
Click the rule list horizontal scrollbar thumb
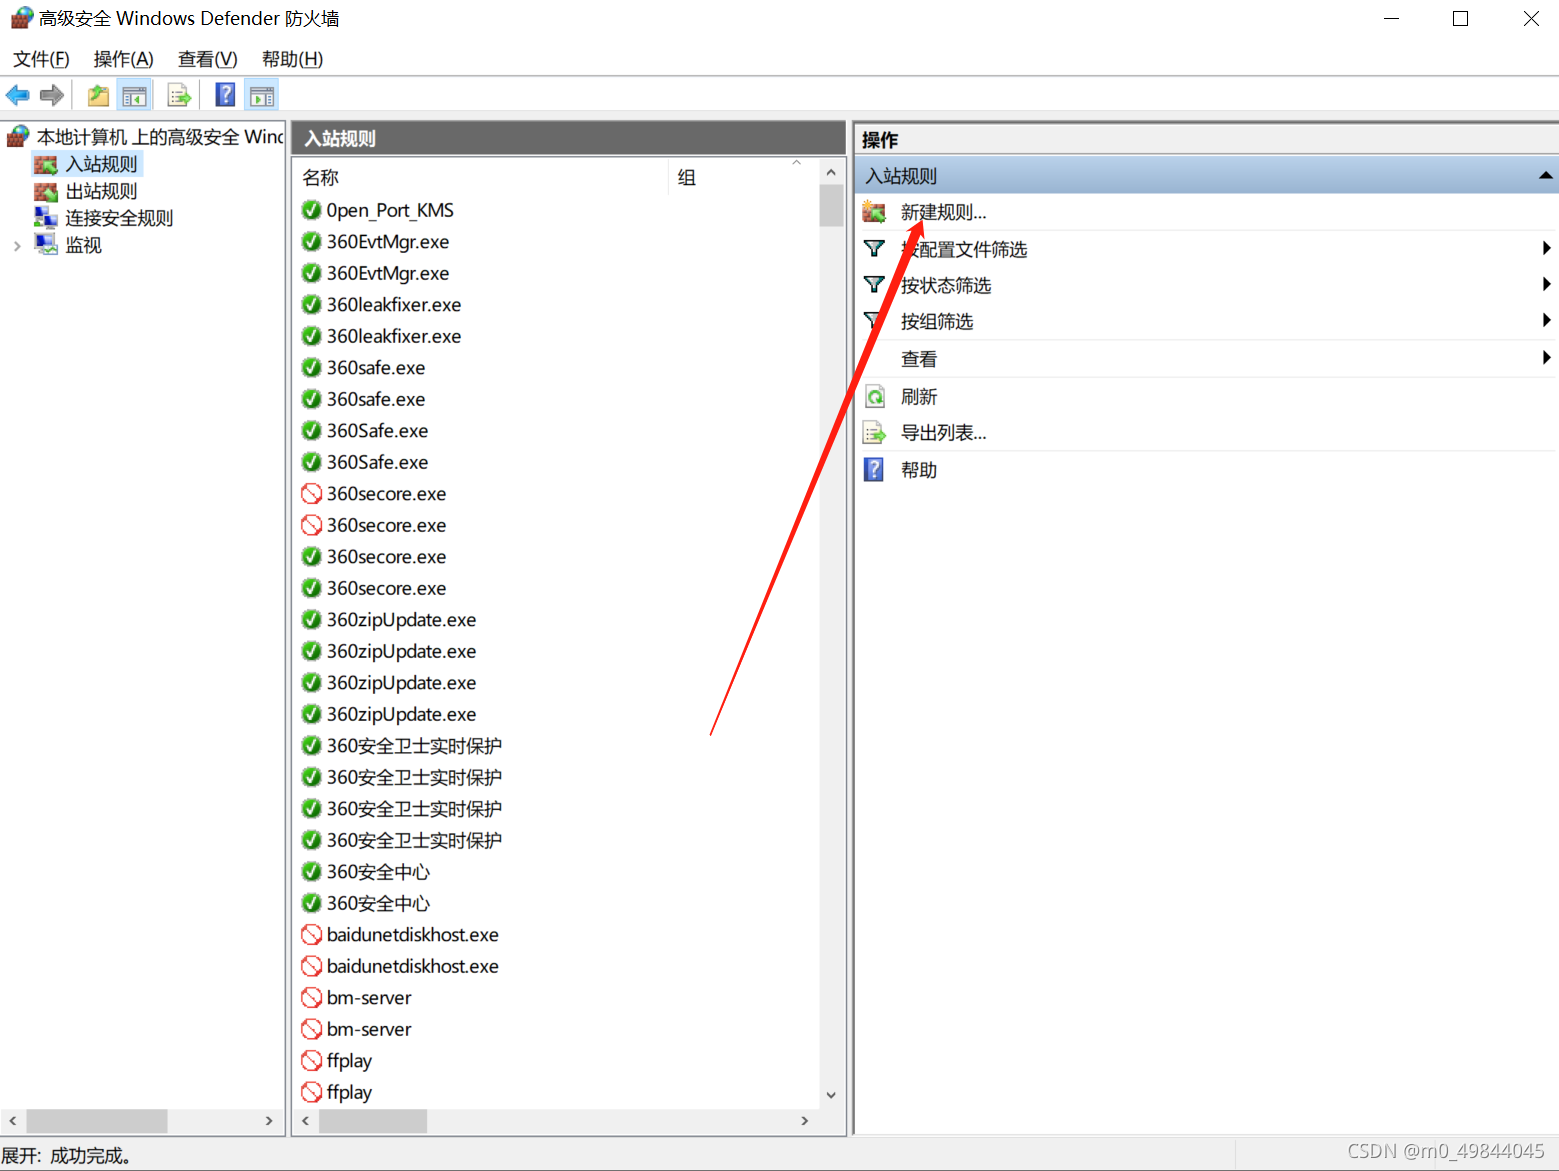coord(373,1121)
